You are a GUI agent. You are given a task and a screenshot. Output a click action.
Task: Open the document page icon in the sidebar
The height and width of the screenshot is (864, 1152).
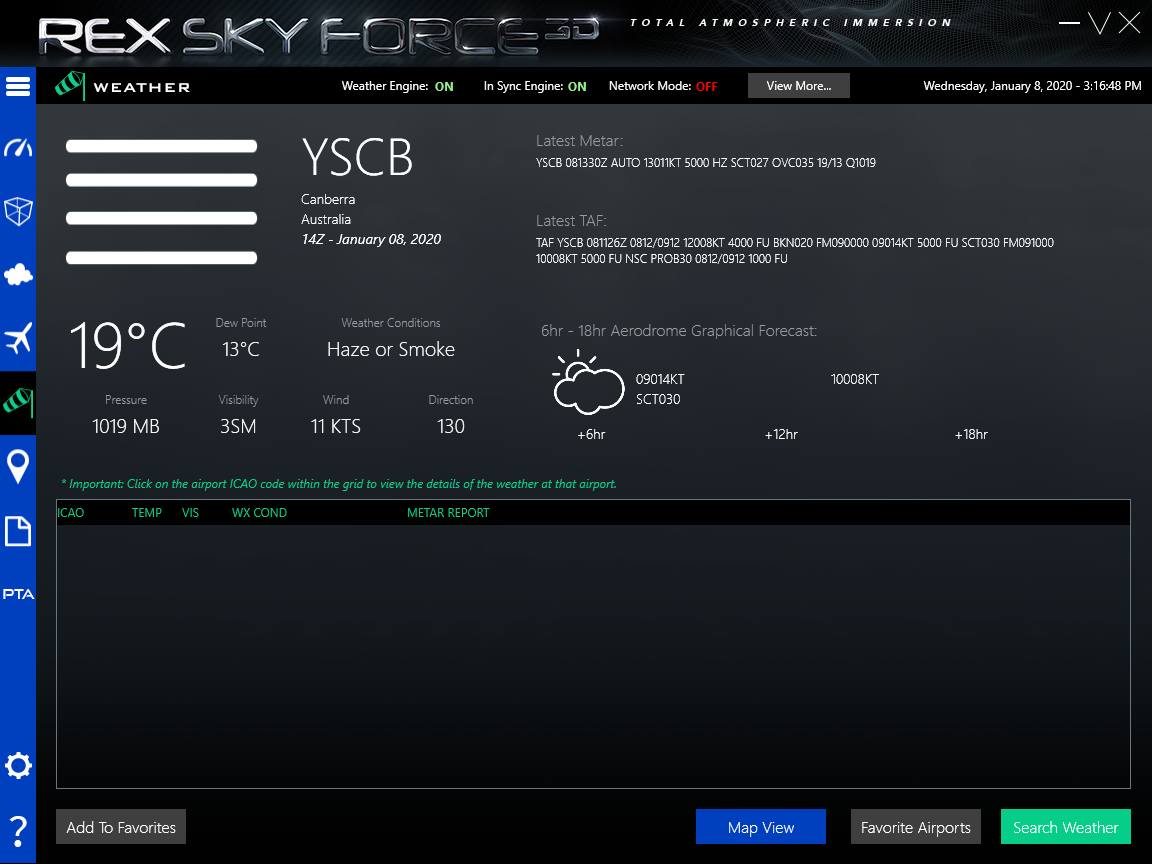point(18,530)
